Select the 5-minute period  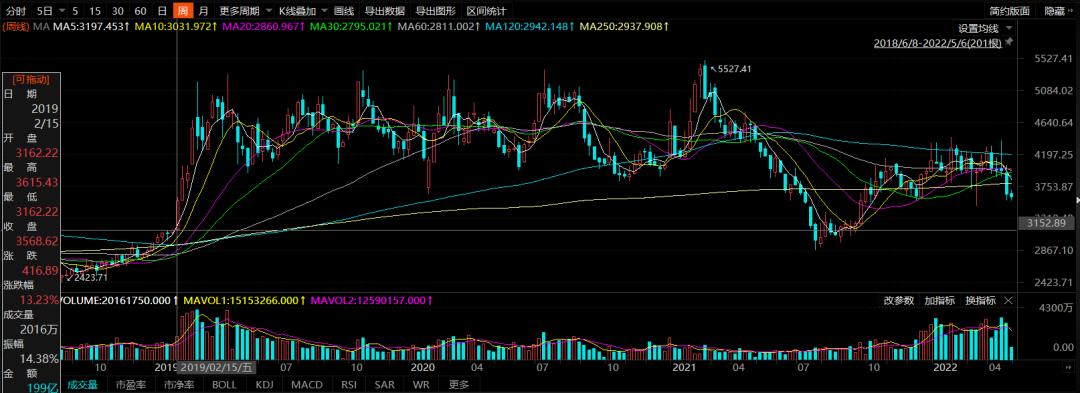(x=74, y=11)
